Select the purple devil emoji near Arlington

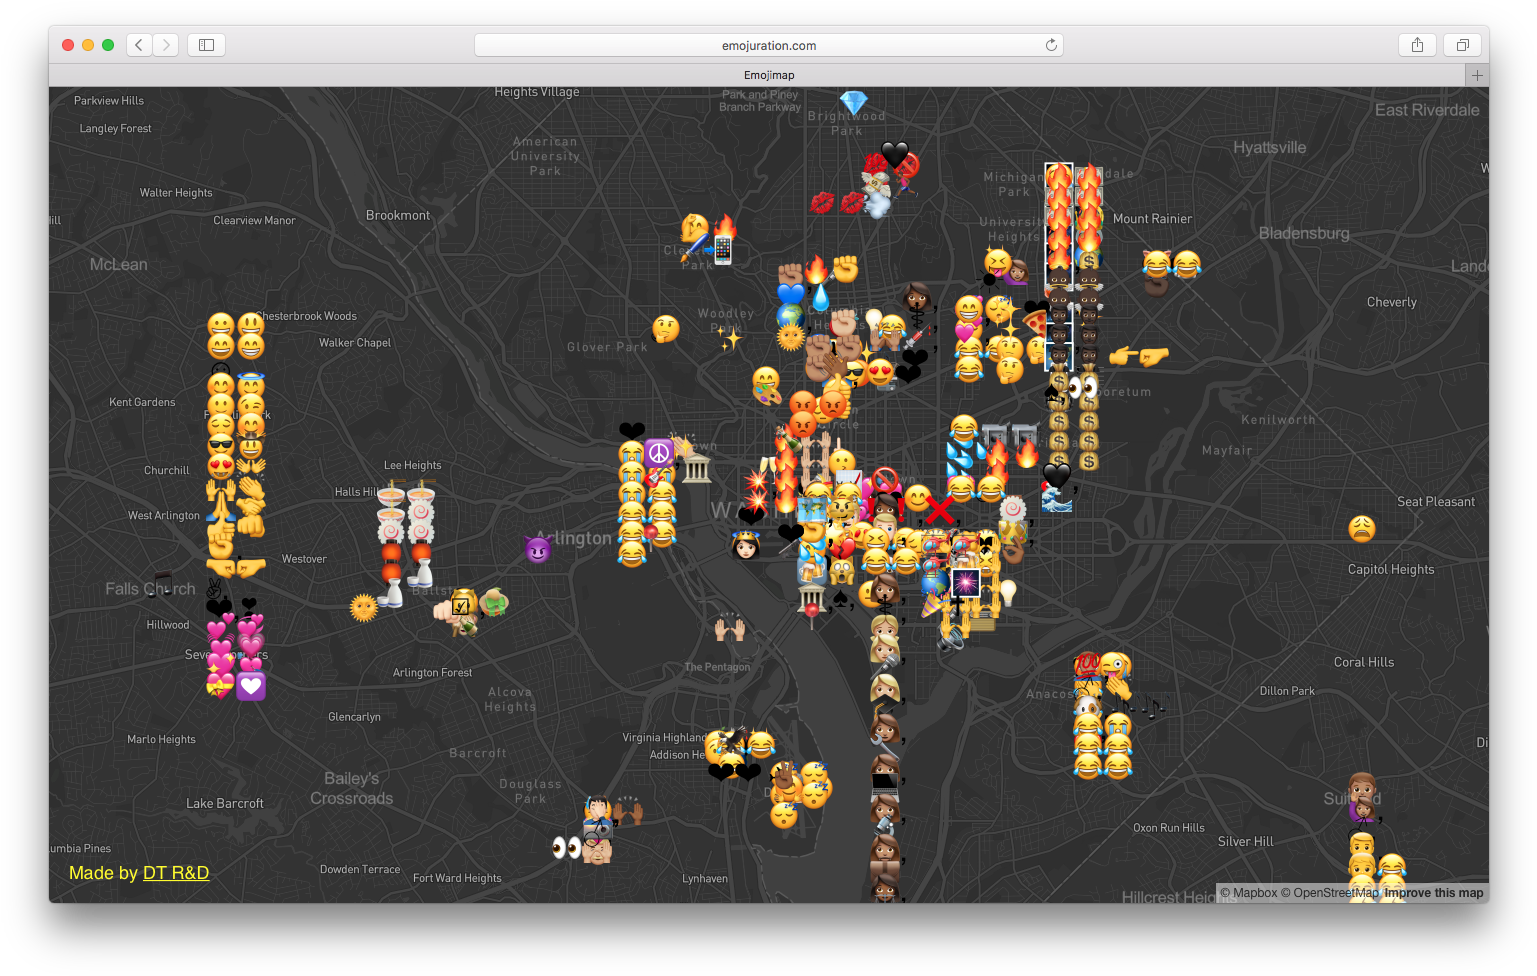[538, 549]
